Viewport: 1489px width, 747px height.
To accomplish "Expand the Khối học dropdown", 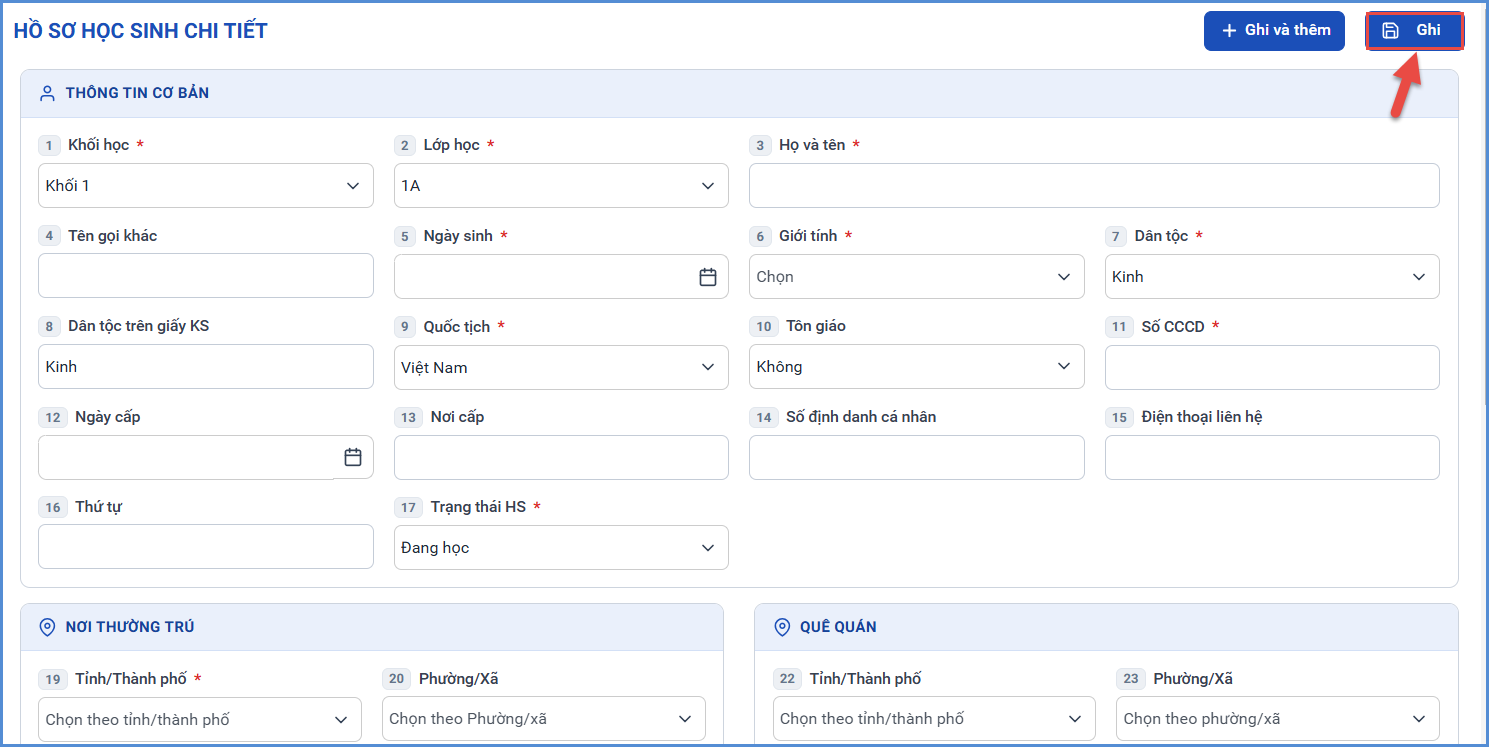I will coord(206,186).
